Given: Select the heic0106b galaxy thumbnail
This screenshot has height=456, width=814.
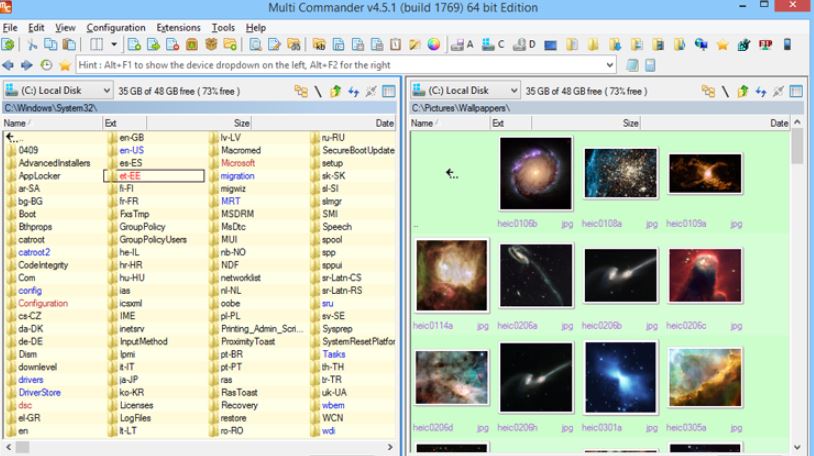Looking at the screenshot, I should click(x=536, y=173).
